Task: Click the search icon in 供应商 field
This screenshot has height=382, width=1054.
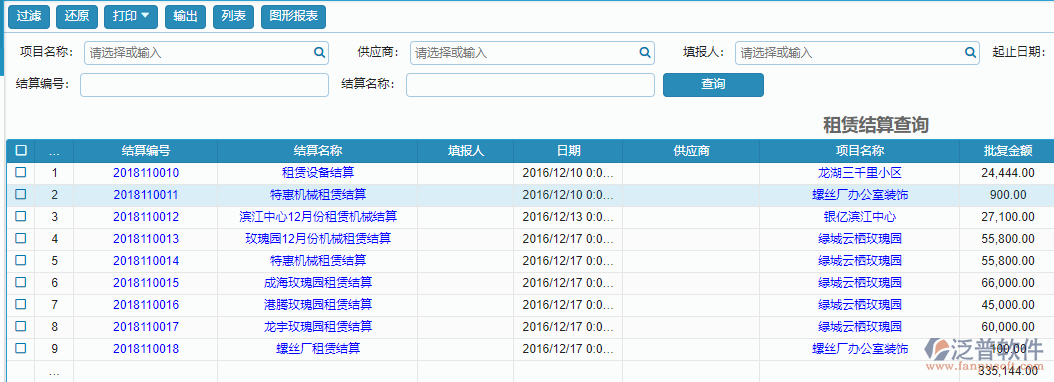Action: (644, 52)
